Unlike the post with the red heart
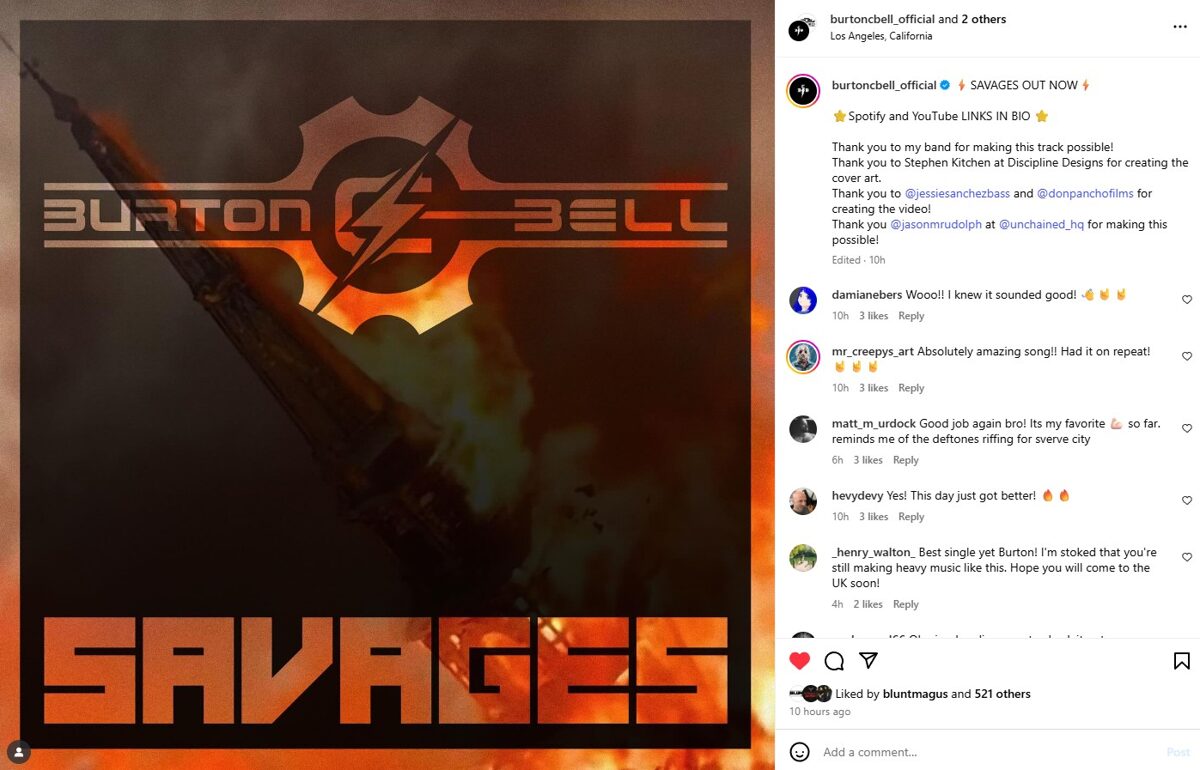 click(x=800, y=661)
